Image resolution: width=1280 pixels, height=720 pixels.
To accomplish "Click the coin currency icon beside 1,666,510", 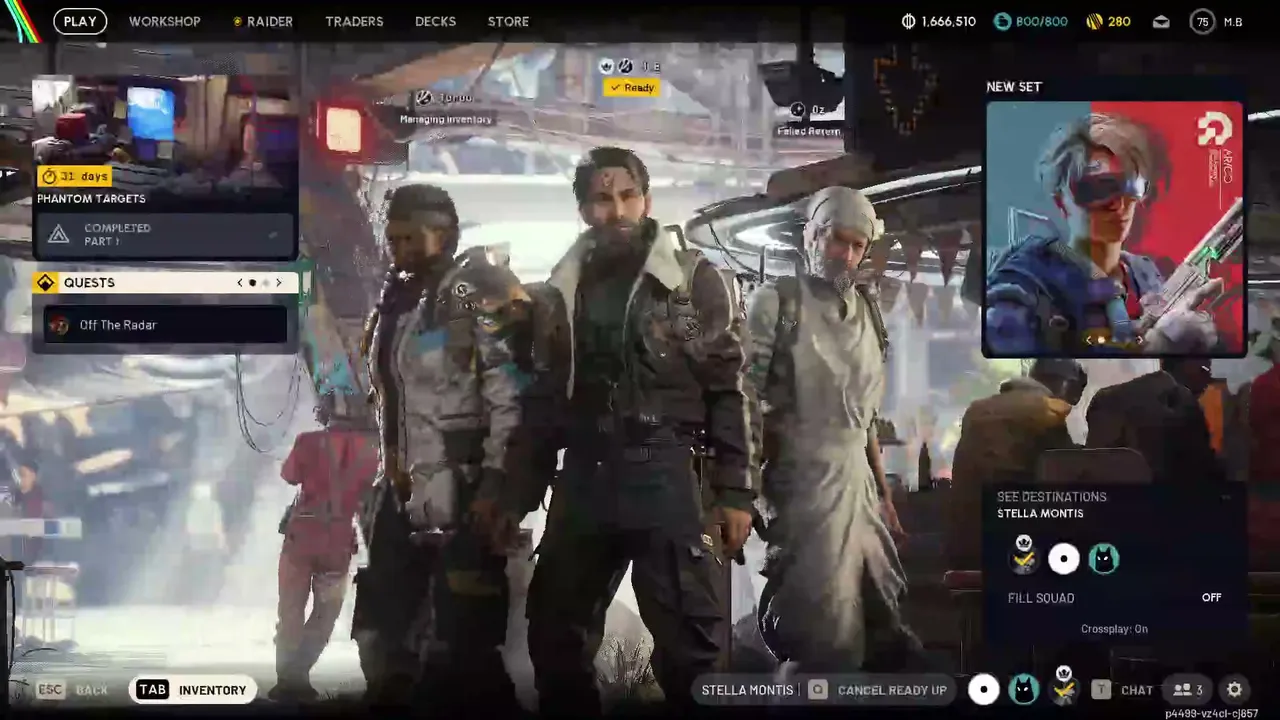I will pos(908,21).
